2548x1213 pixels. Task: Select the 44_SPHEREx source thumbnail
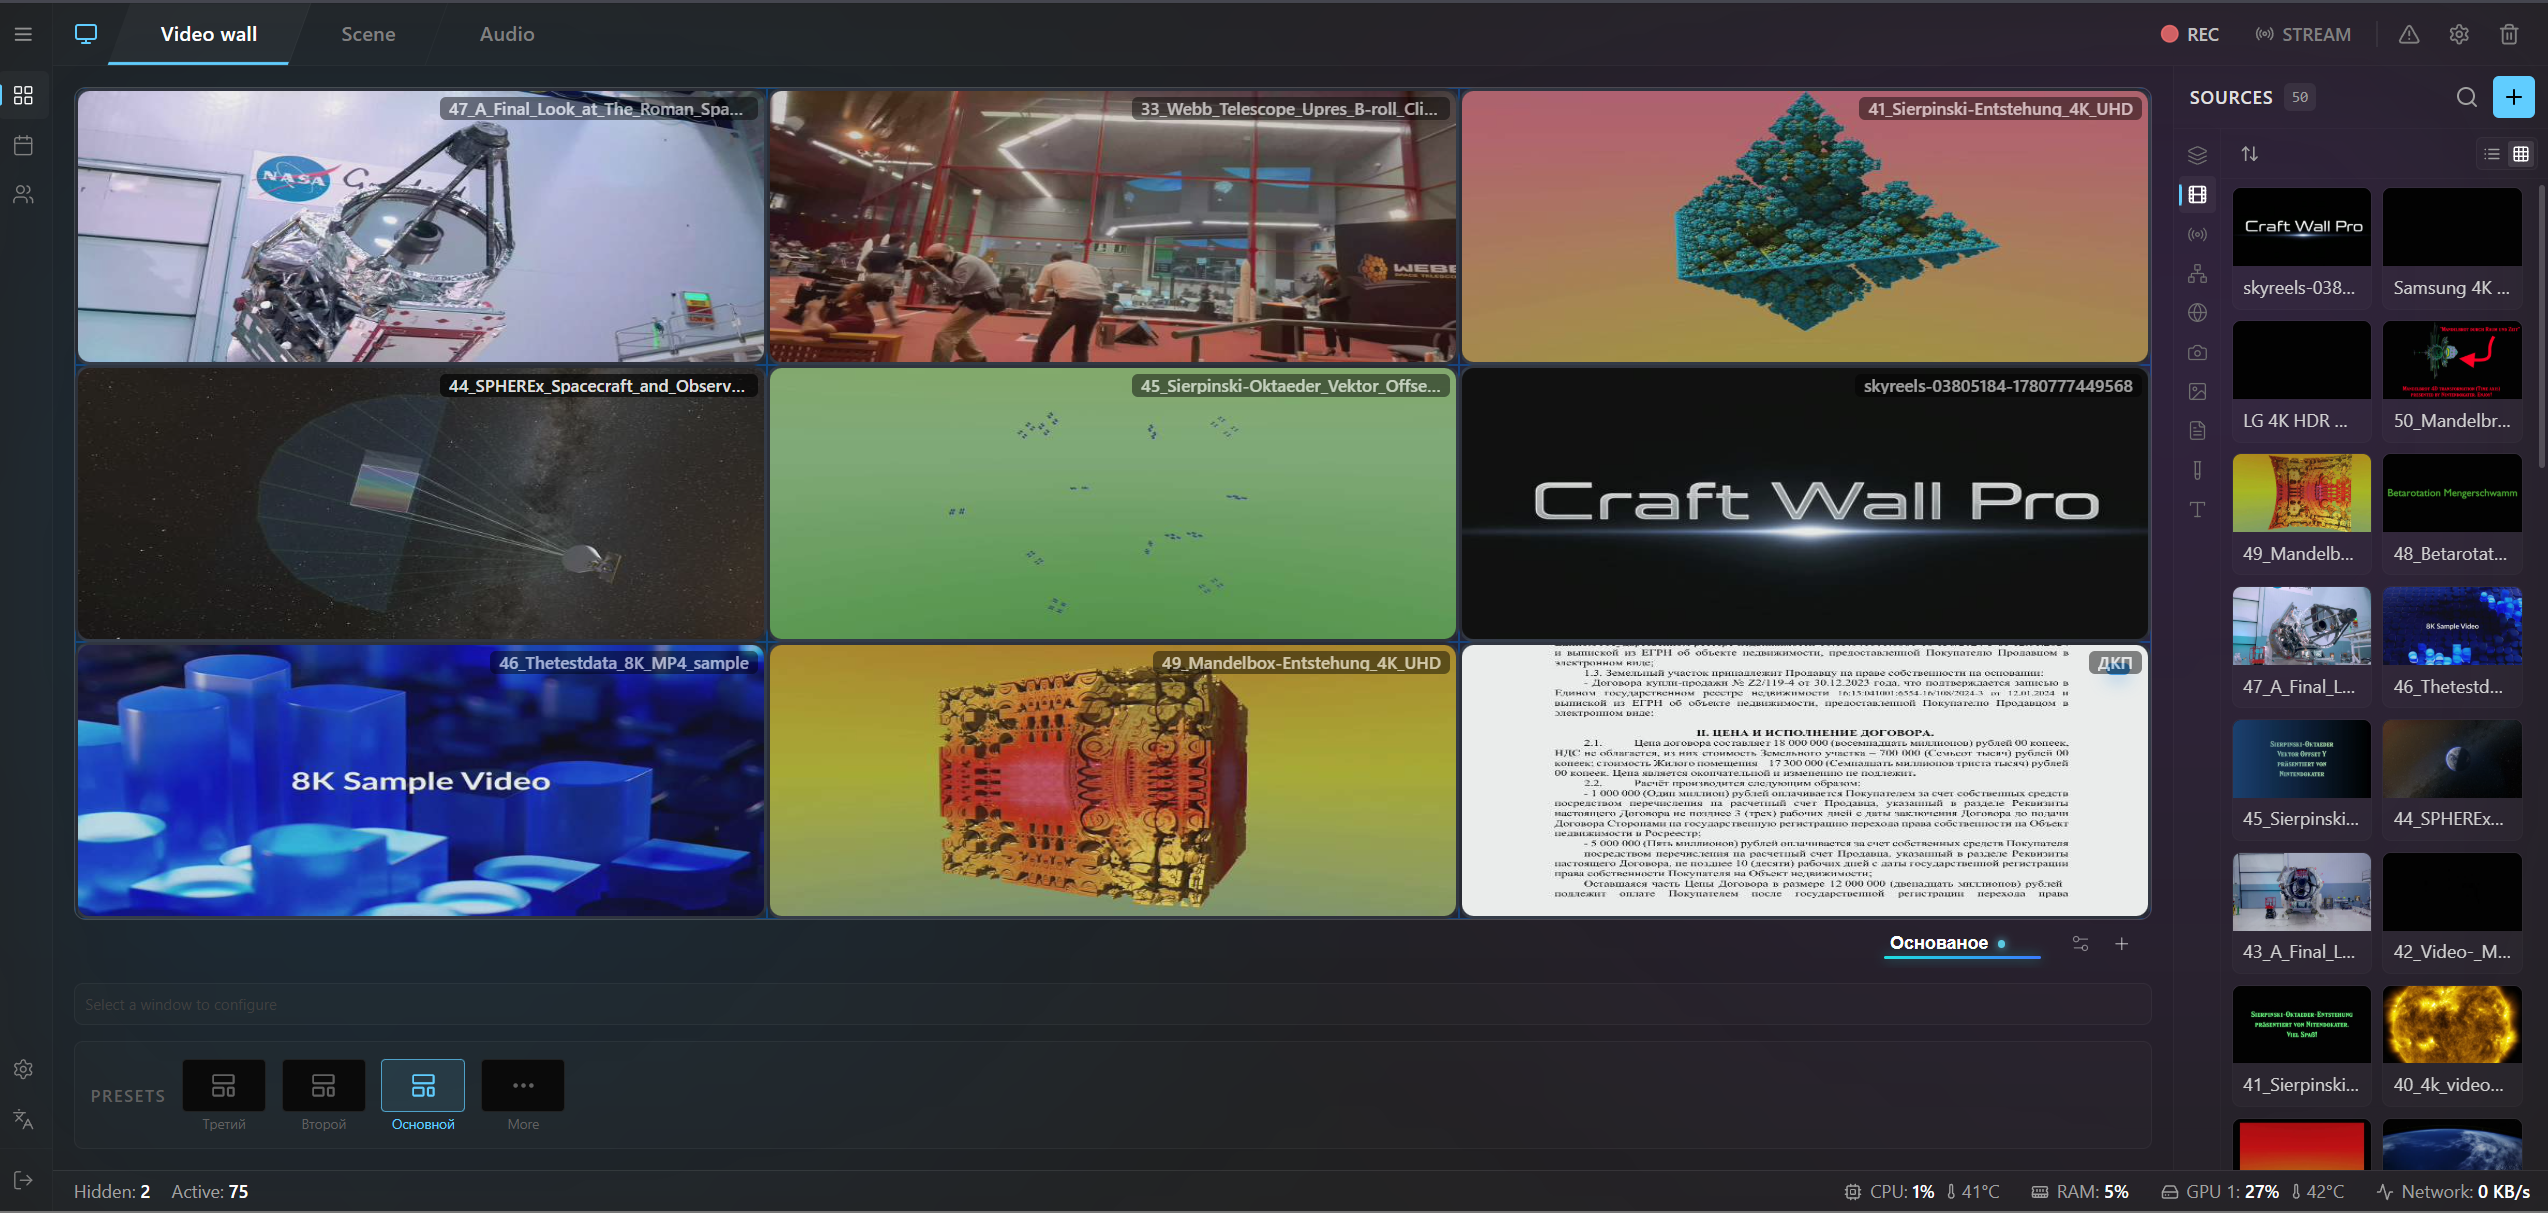point(2452,759)
